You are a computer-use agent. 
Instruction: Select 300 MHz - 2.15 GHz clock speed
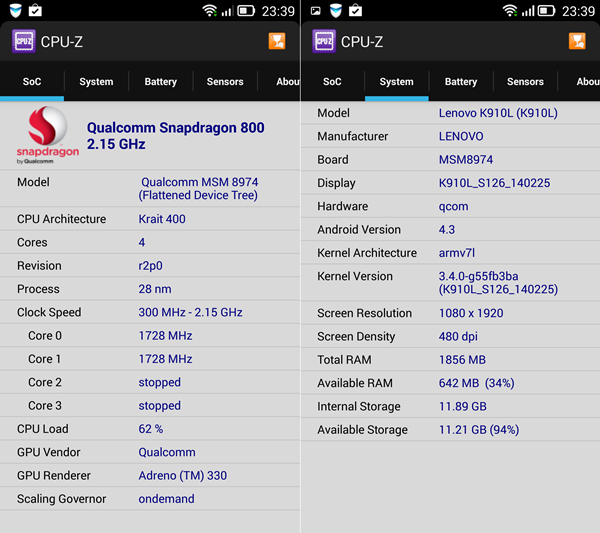coord(190,312)
